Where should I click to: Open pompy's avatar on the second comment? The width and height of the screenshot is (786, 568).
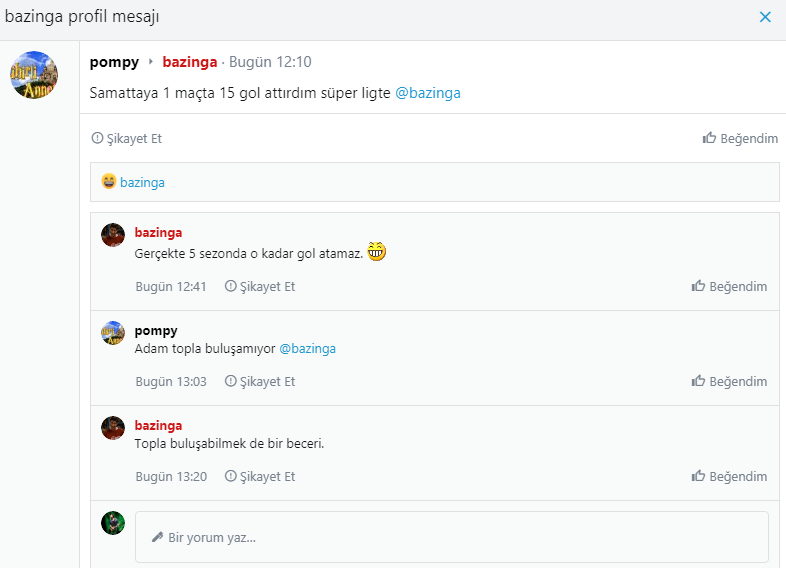[113, 333]
